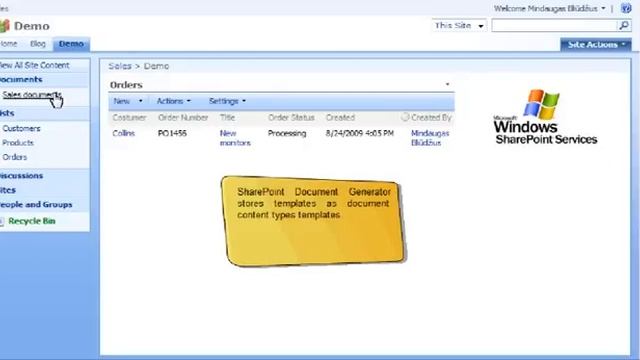The height and width of the screenshot is (360, 640).
Task: Click inside the search text box
Action: pos(555,26)
